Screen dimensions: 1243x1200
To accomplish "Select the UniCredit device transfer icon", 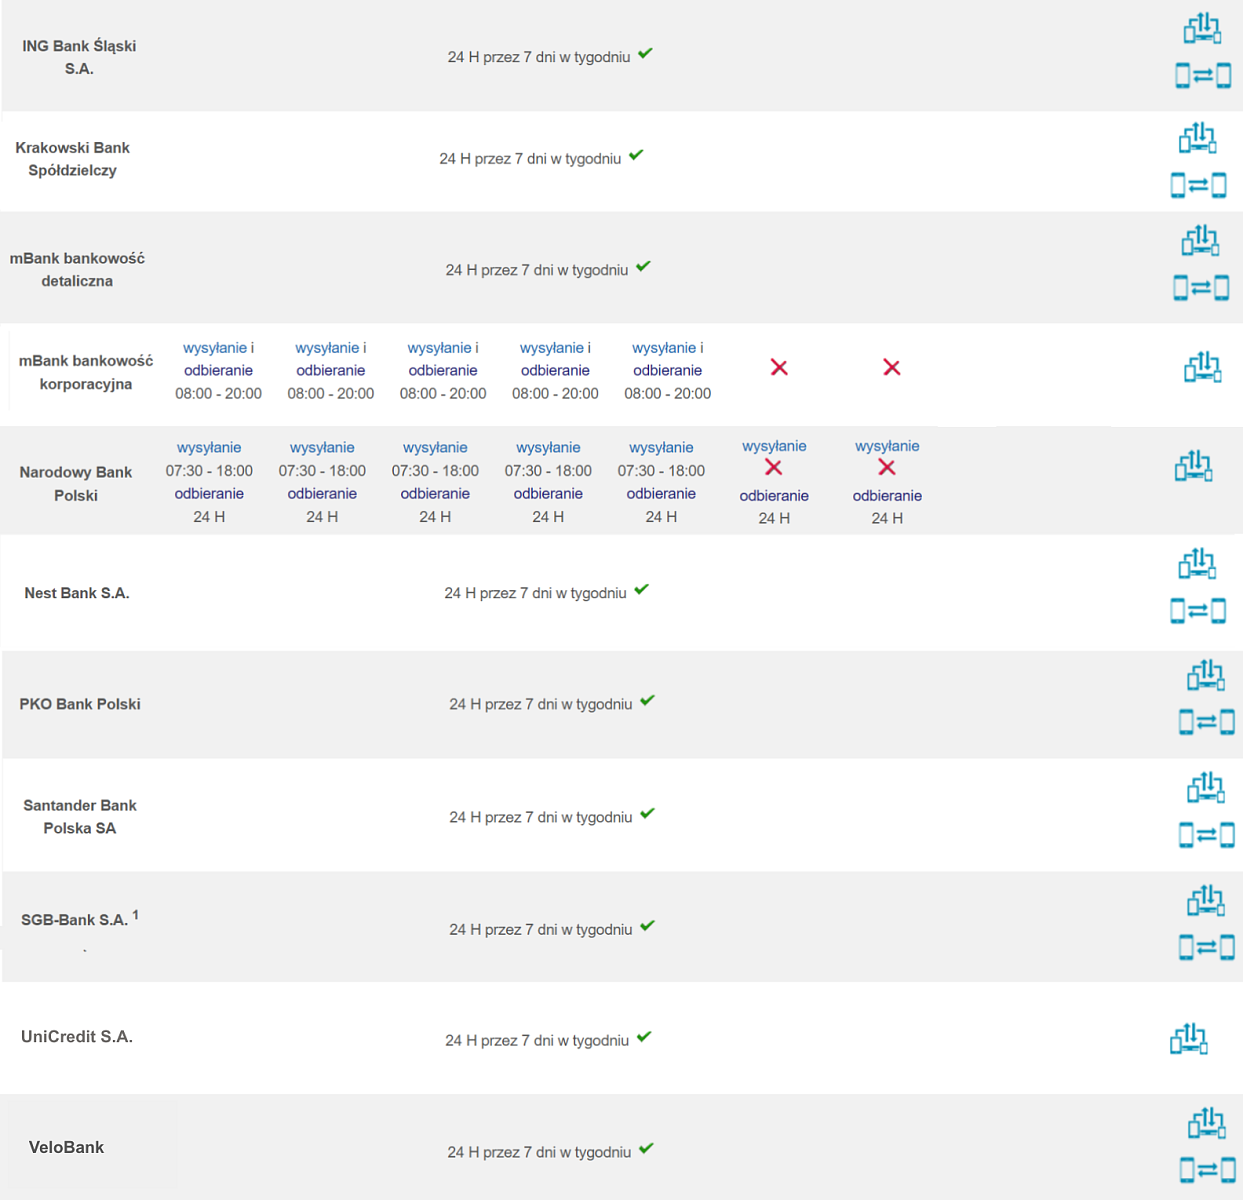I will [x=1189, y=1039].
